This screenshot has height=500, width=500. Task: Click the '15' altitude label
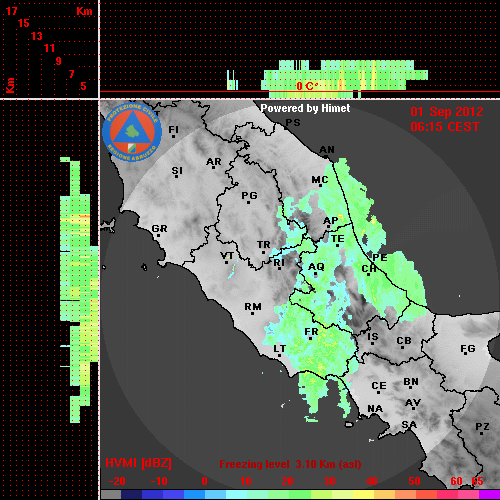[x=24, y=23]
